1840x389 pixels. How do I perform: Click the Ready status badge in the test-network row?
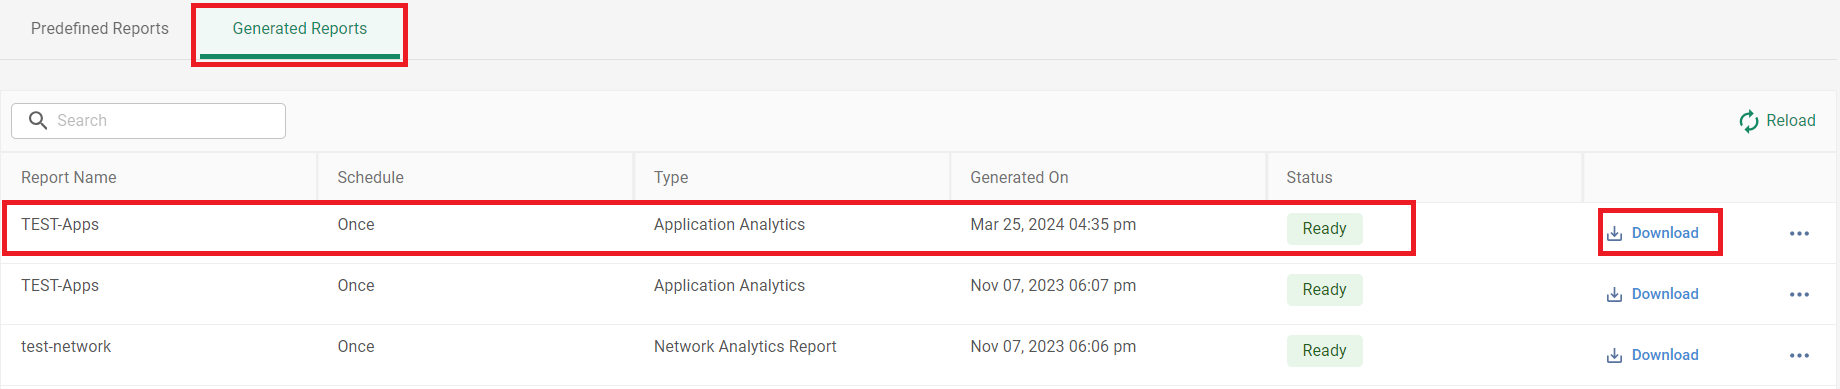(1324, 350)
